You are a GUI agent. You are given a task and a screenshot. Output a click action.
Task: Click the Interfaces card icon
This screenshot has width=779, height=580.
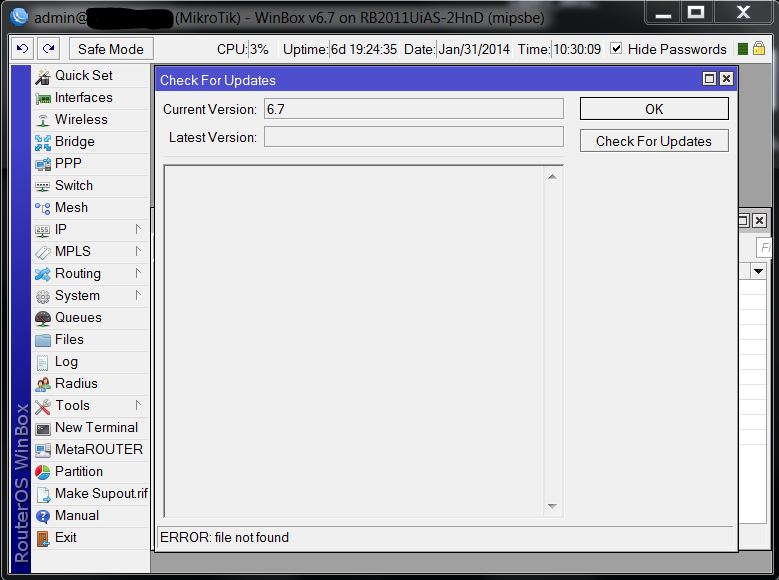pyautogui.click(x=43, y=98)
